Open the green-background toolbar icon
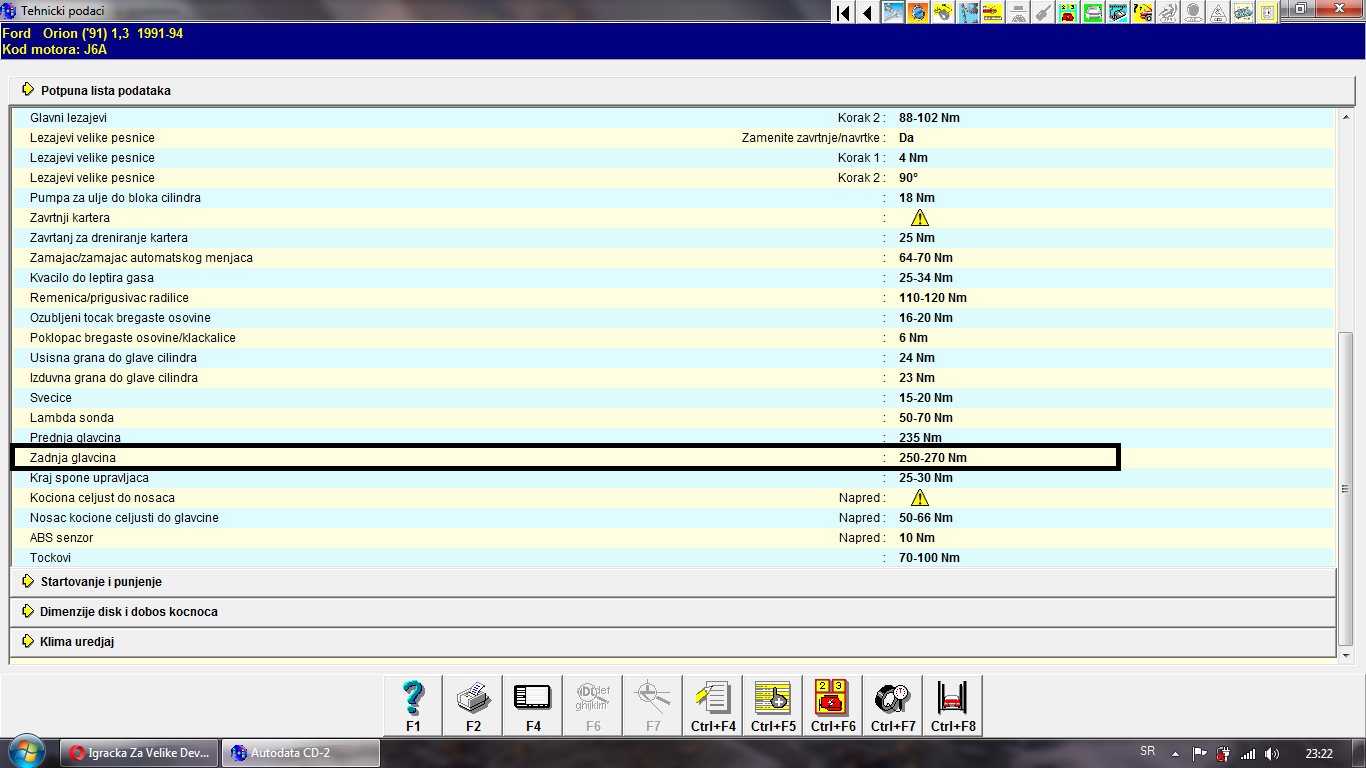1366x768 pixels. pos(1093,12)
